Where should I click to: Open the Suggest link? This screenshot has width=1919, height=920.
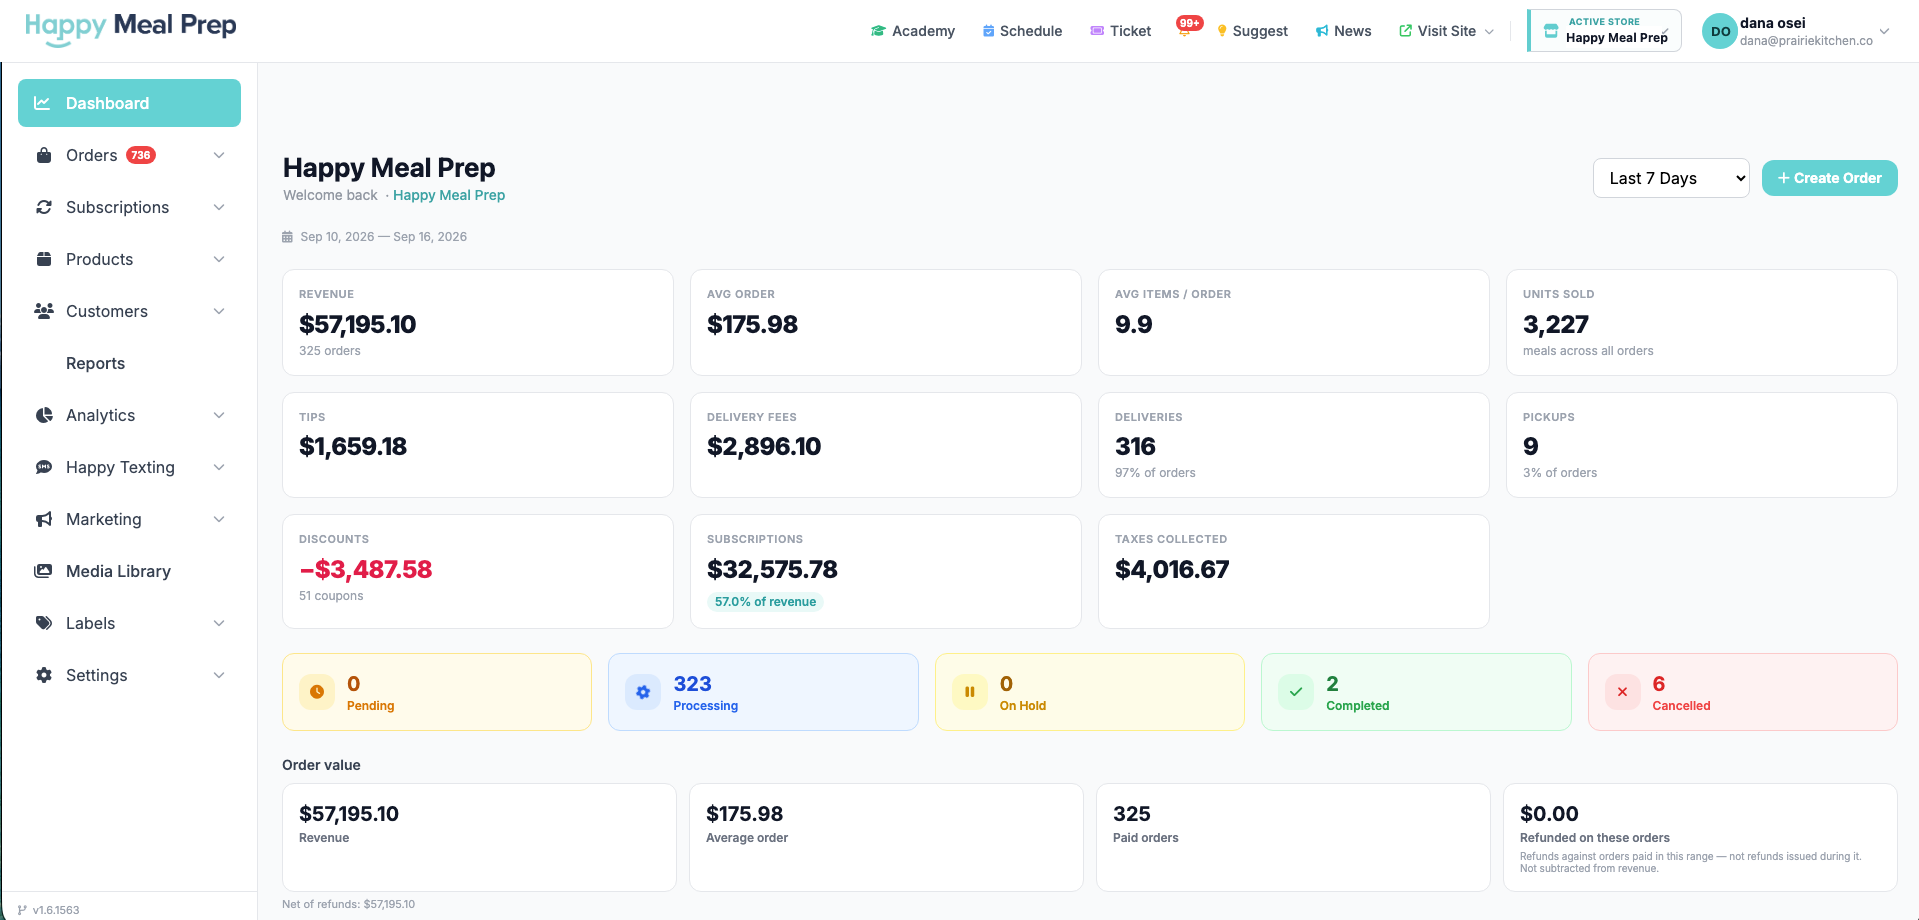pyautogui.click(x=1252, y=31)
